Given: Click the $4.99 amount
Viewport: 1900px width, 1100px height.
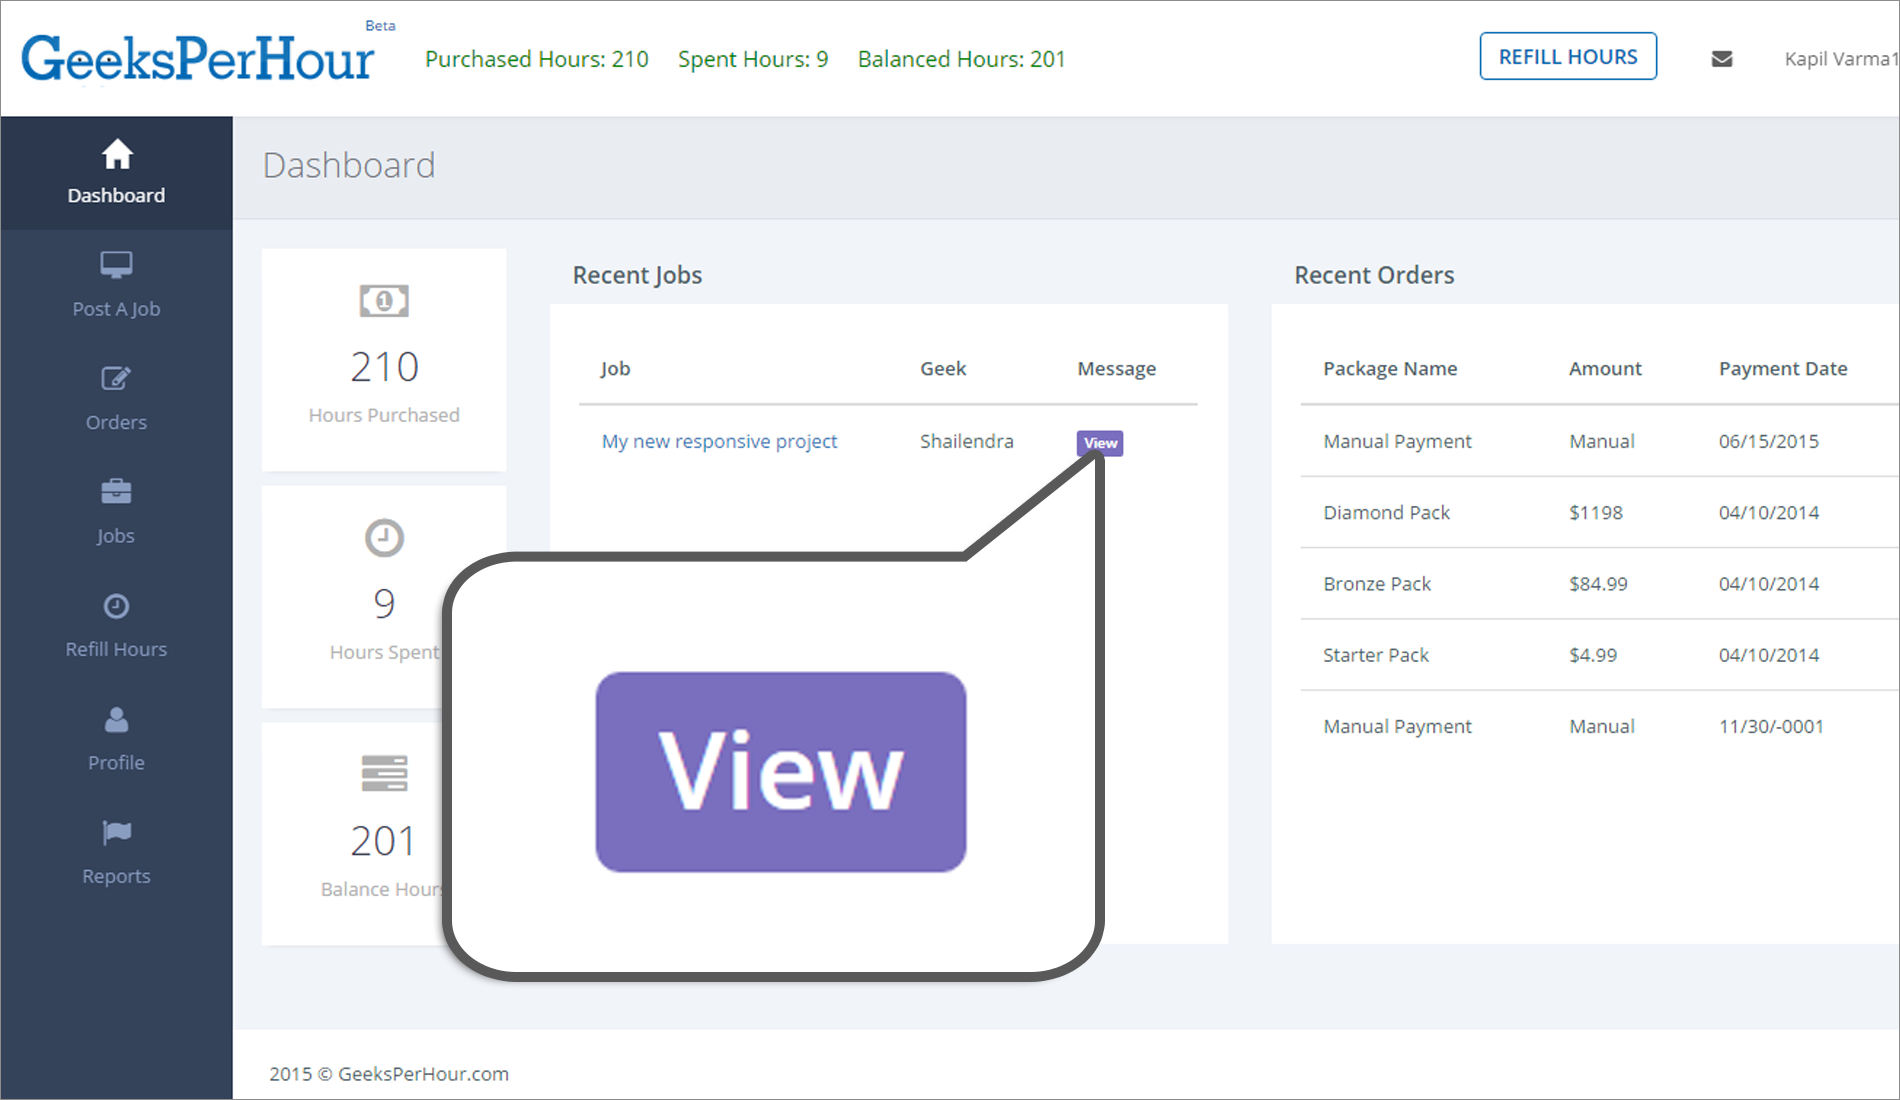Looking at the screenshot, I should click(x=1593, y=655).
